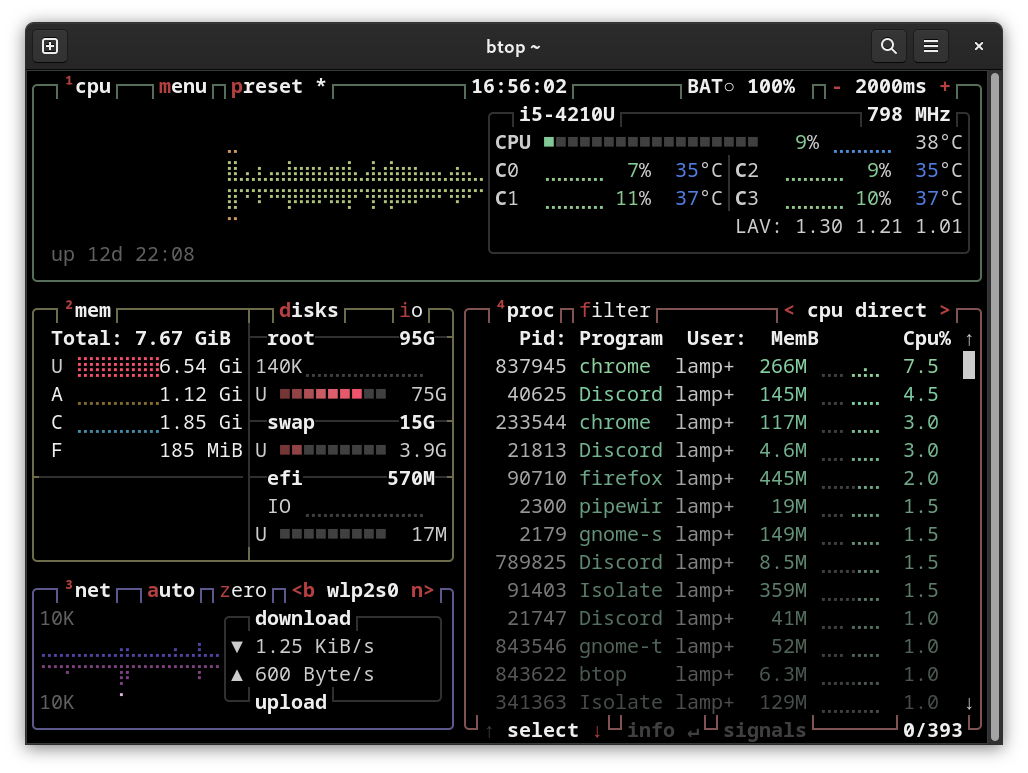Click the Cpu% column header
1028x773 pixels.
coord(926,338)
